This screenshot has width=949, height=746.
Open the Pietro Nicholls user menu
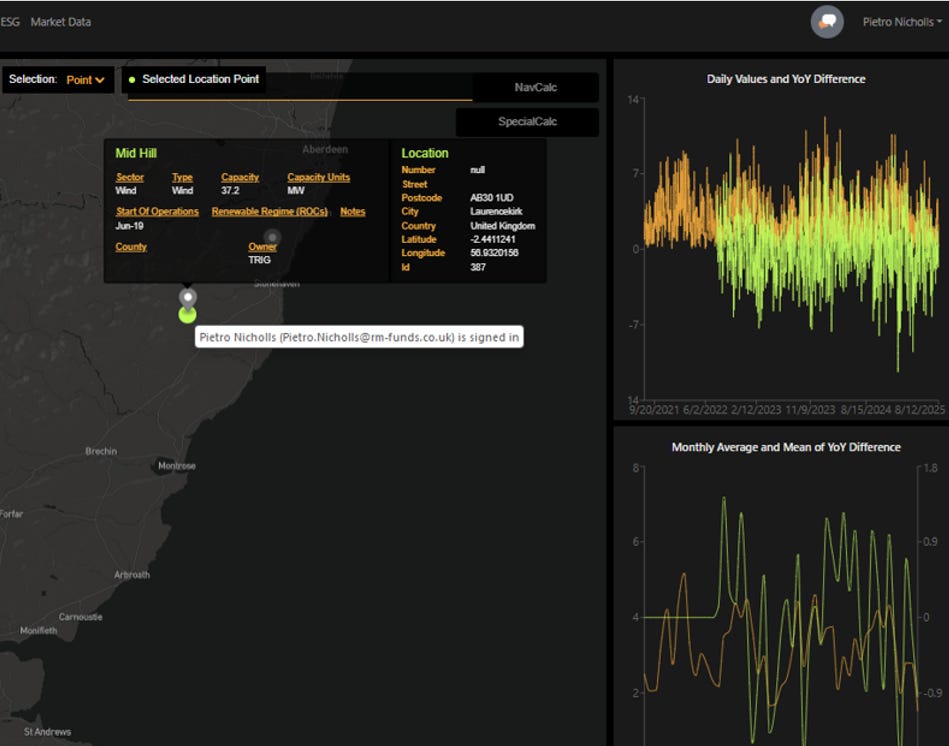902,22
